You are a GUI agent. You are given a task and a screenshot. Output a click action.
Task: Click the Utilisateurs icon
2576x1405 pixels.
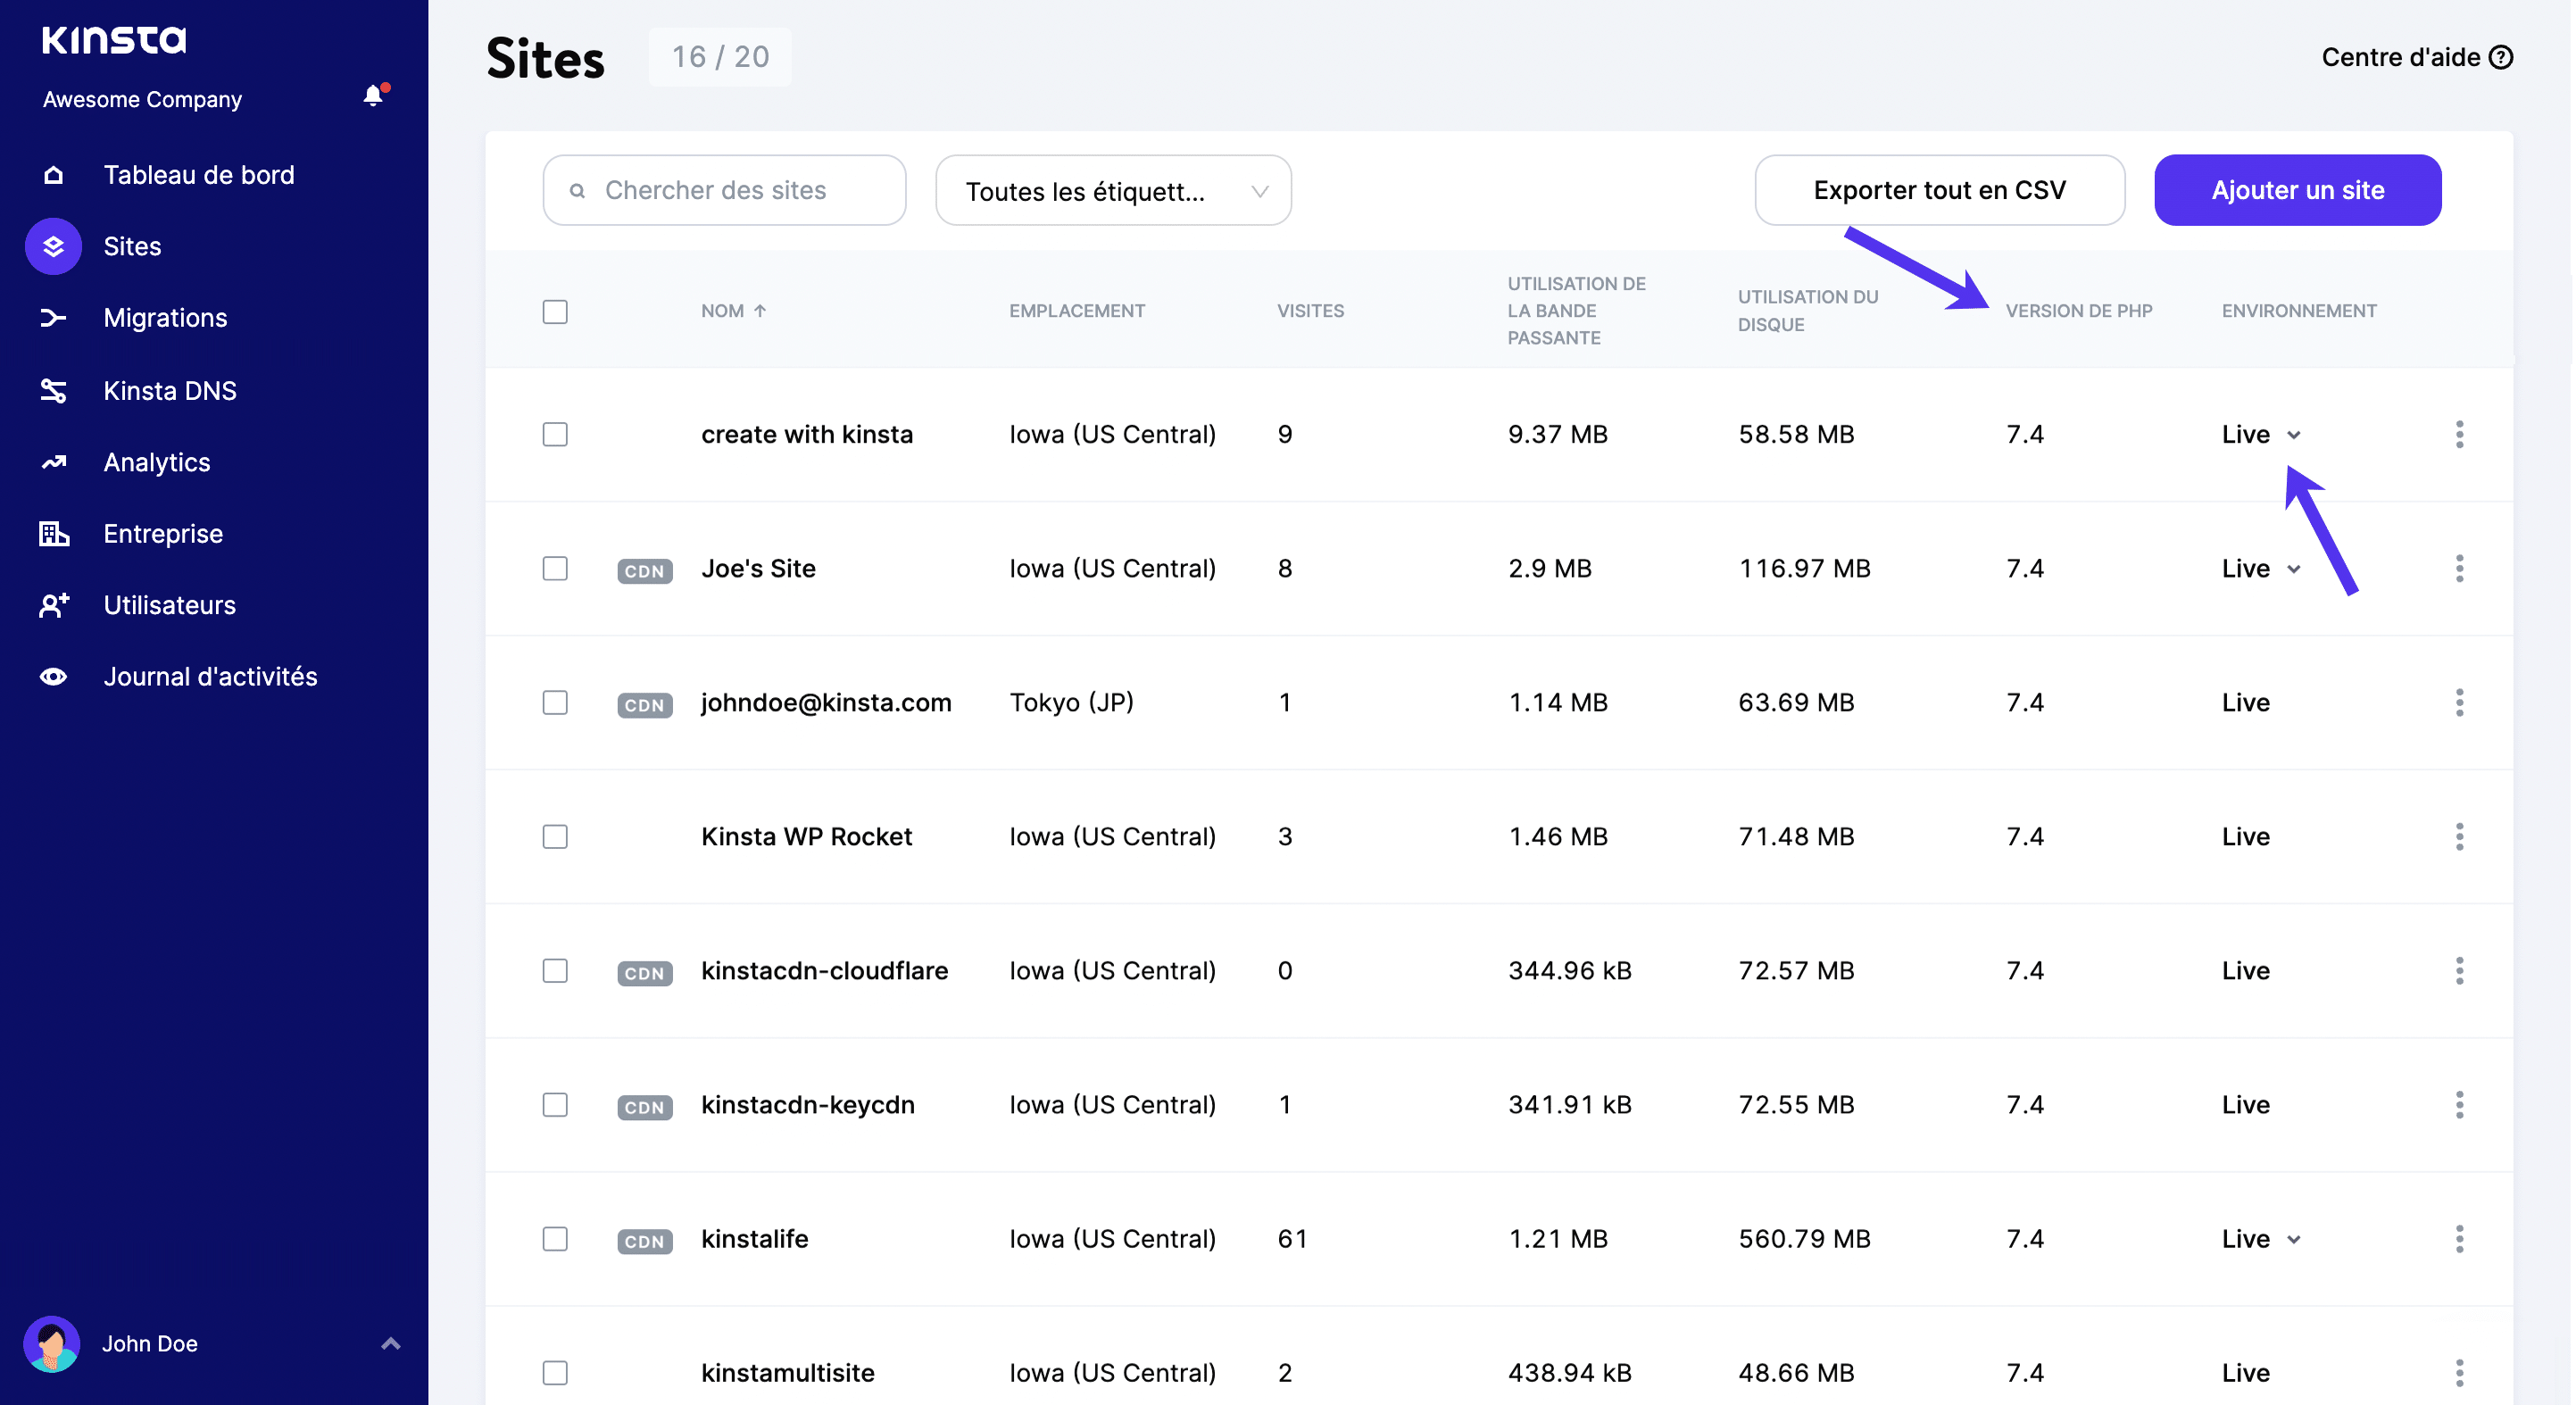pos(54,605)
